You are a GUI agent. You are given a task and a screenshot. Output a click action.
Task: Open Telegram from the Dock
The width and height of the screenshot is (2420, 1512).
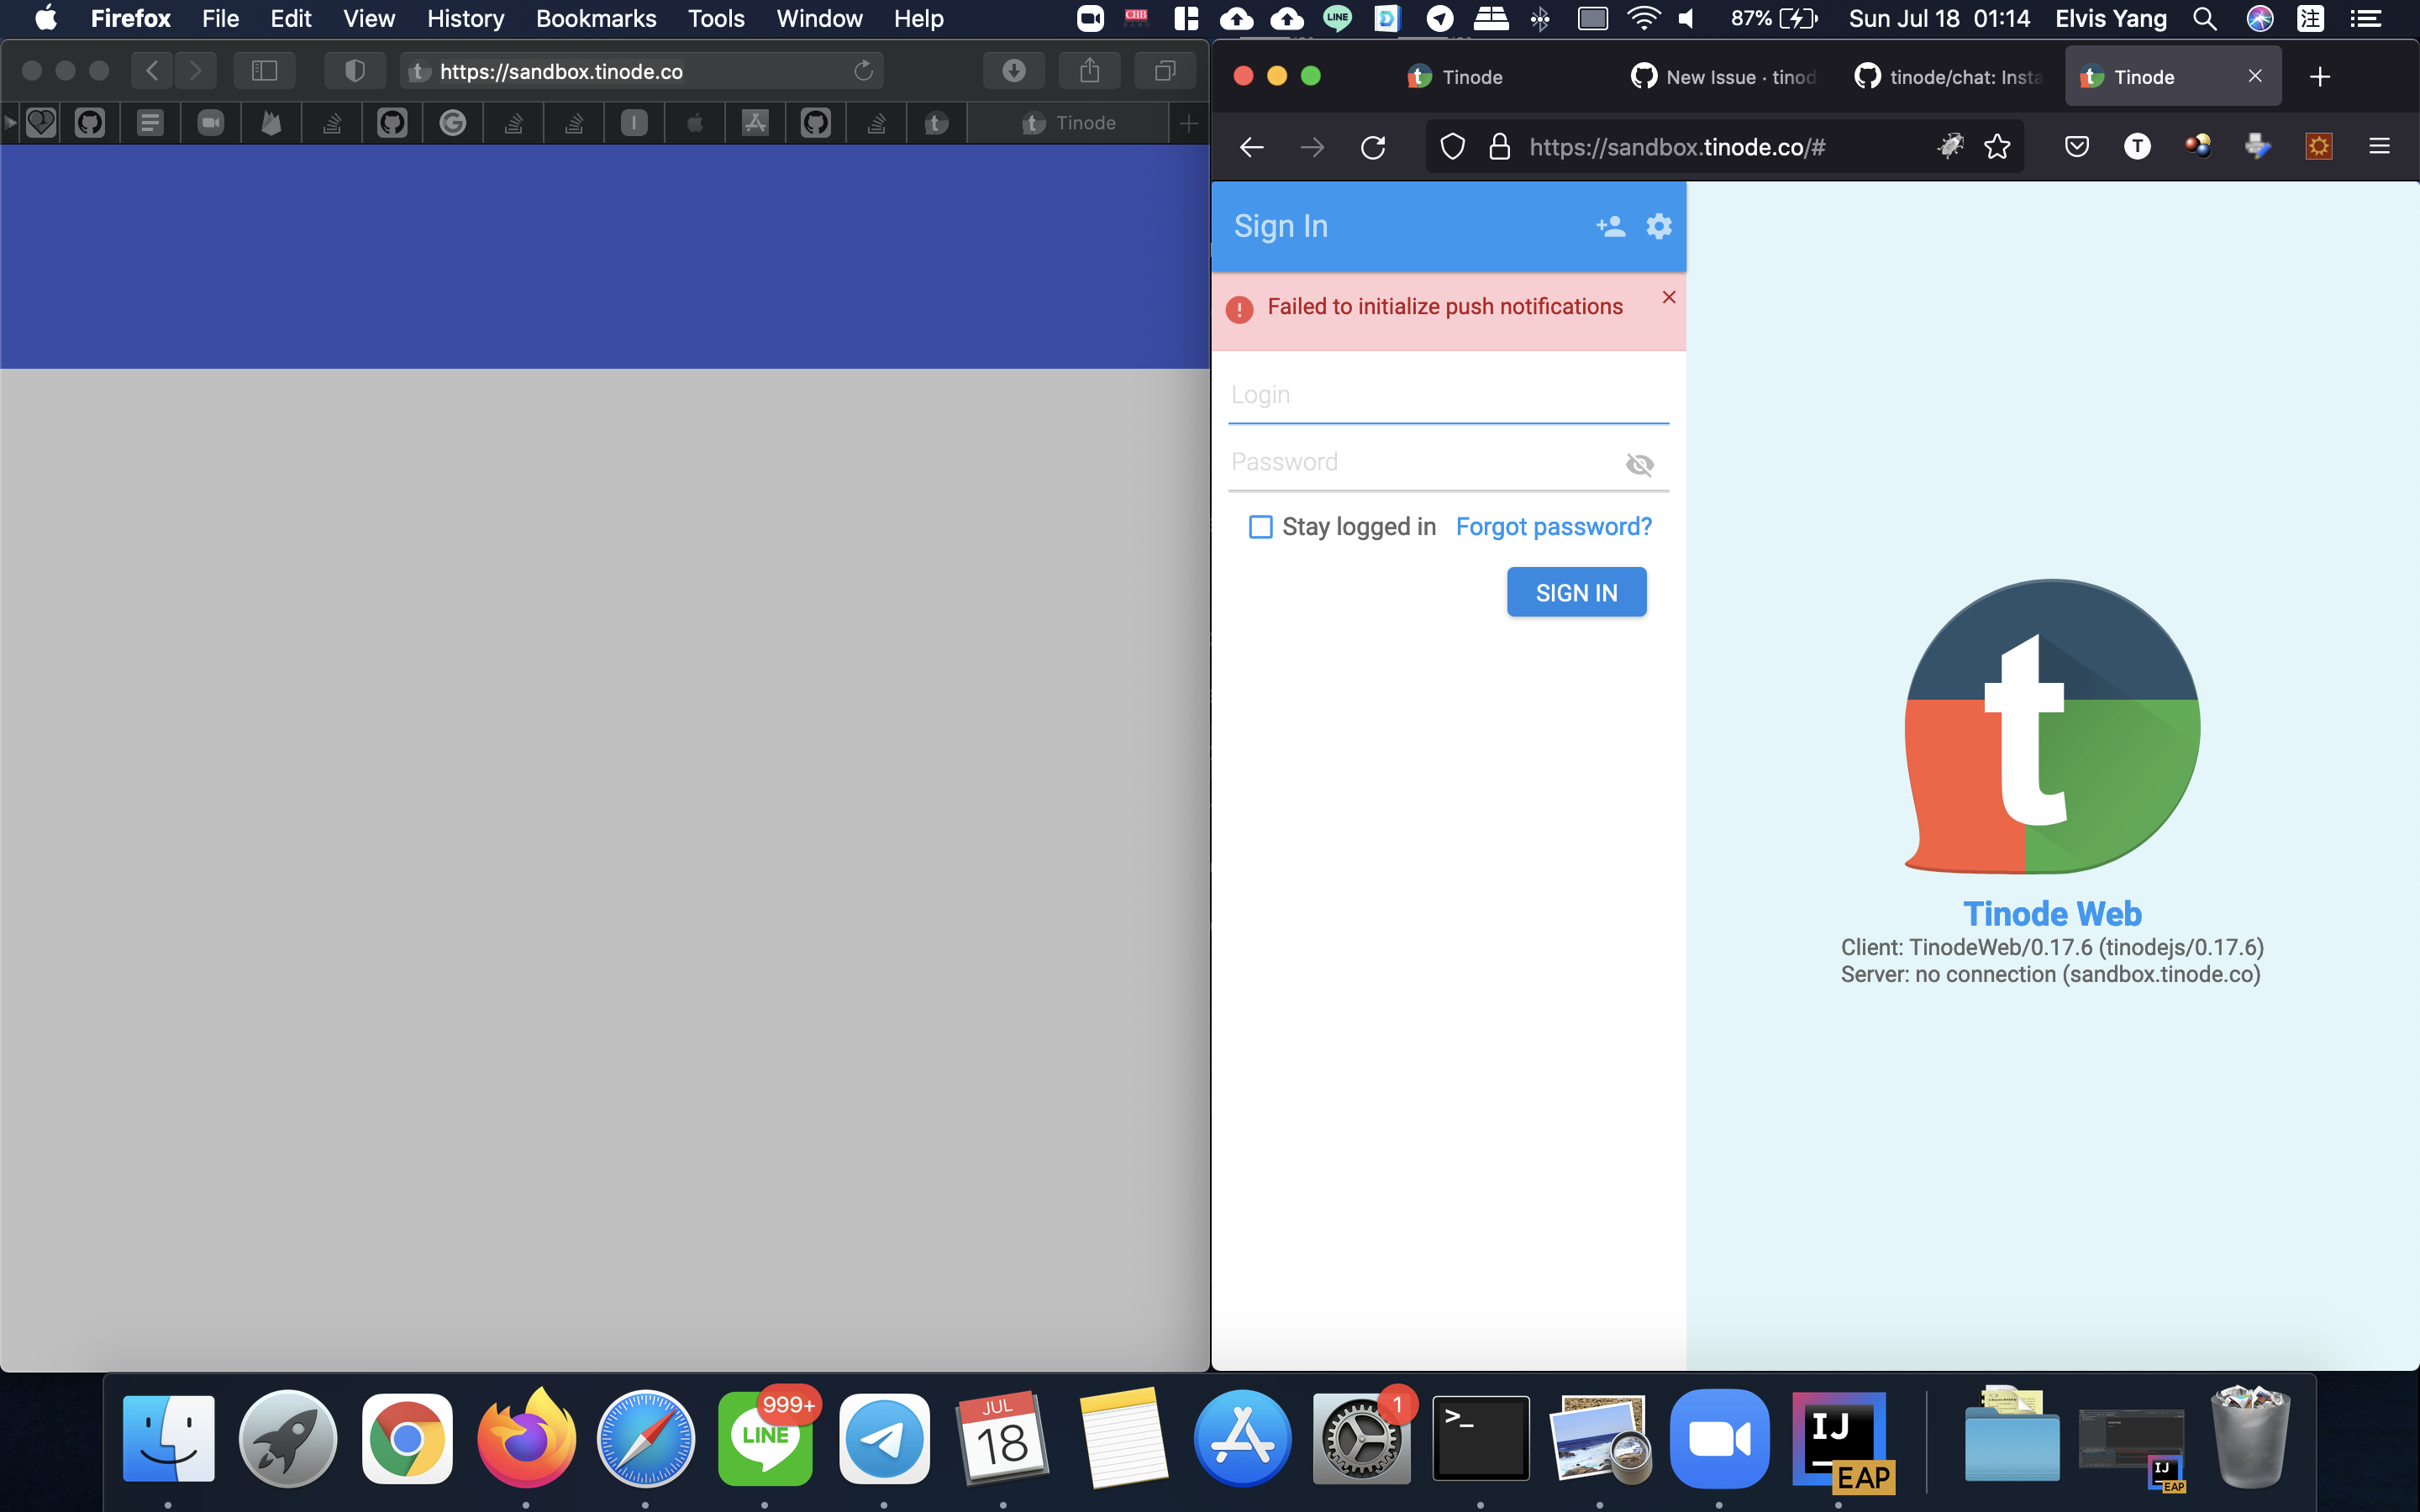[884, 1437]
